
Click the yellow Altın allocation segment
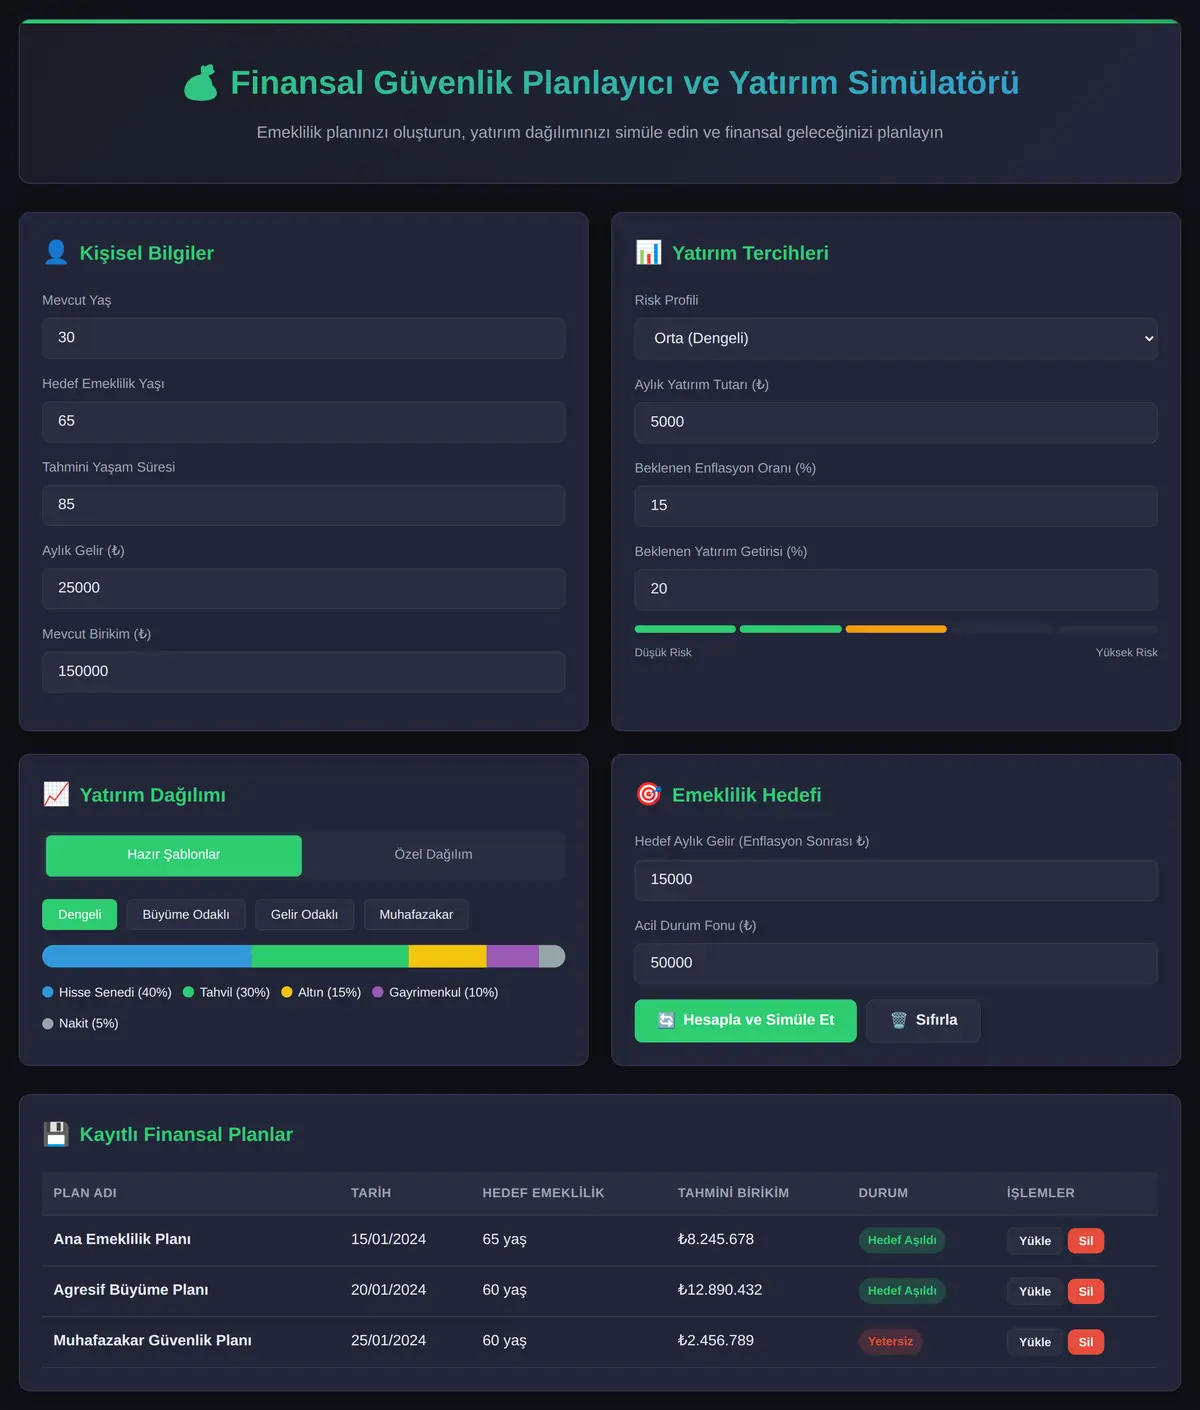[x=448, y=956]
